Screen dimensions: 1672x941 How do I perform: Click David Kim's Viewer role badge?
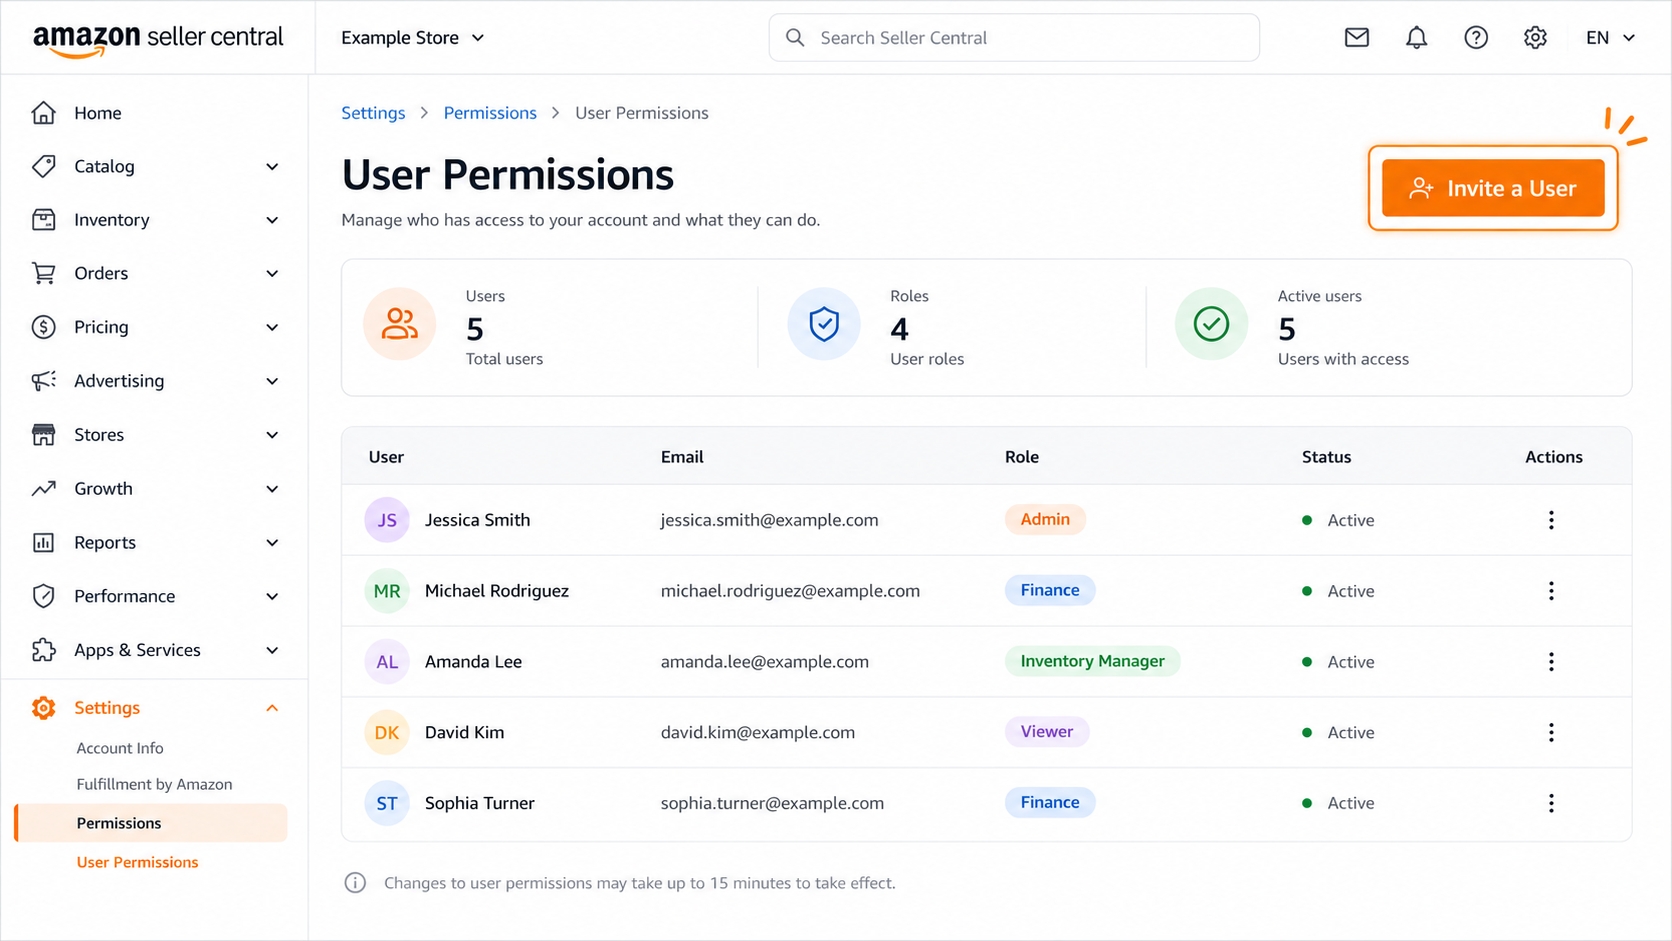pyautogui.click(x=1046, y=732)
